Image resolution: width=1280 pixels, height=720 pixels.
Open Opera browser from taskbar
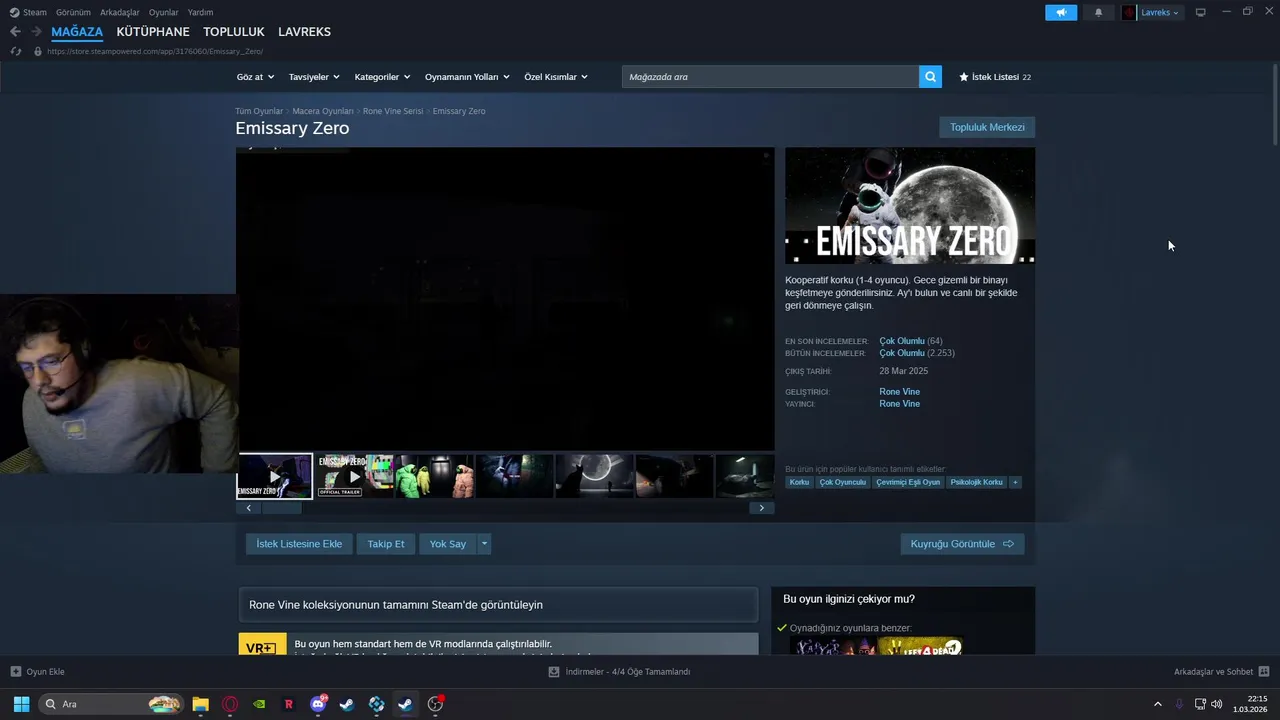coord(230,704)
